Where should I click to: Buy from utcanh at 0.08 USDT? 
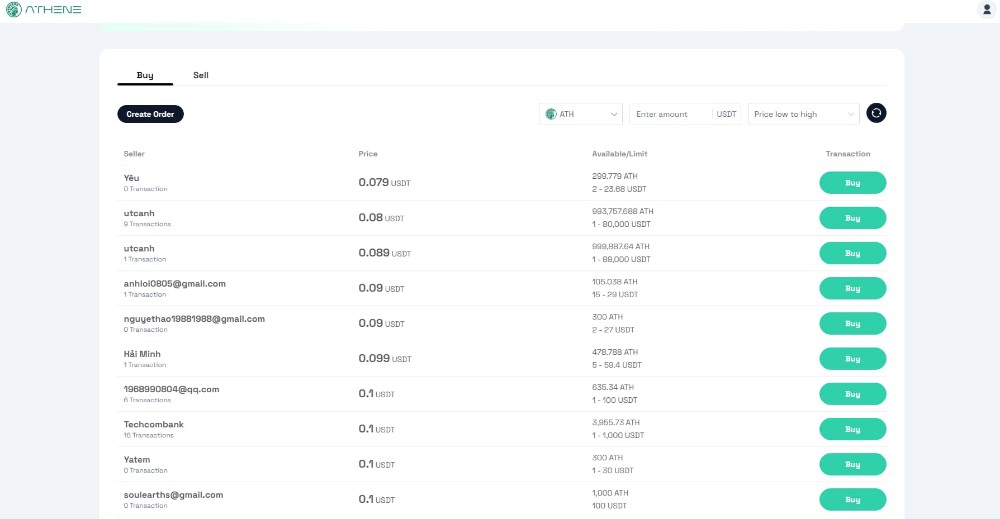tap(853, 218)
